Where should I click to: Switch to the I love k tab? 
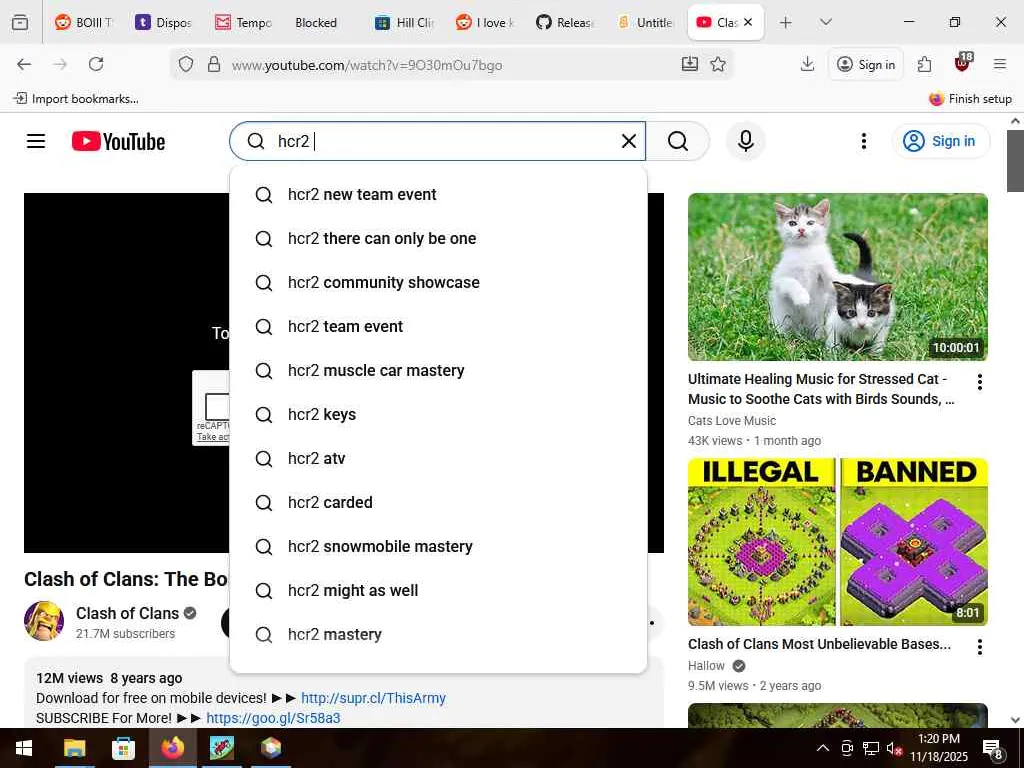485,22
